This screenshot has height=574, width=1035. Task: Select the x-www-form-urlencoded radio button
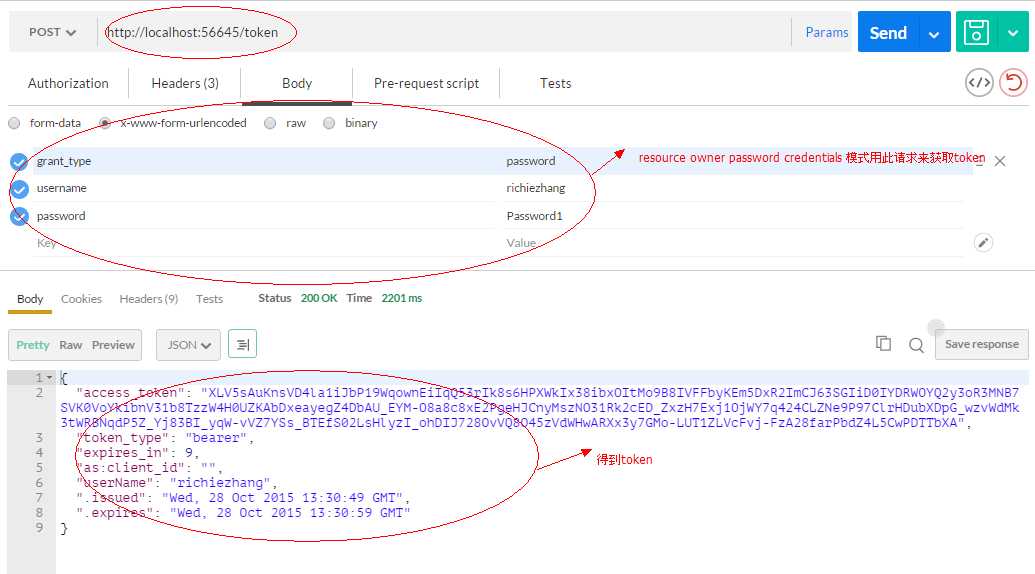click(x=105, y=123)
